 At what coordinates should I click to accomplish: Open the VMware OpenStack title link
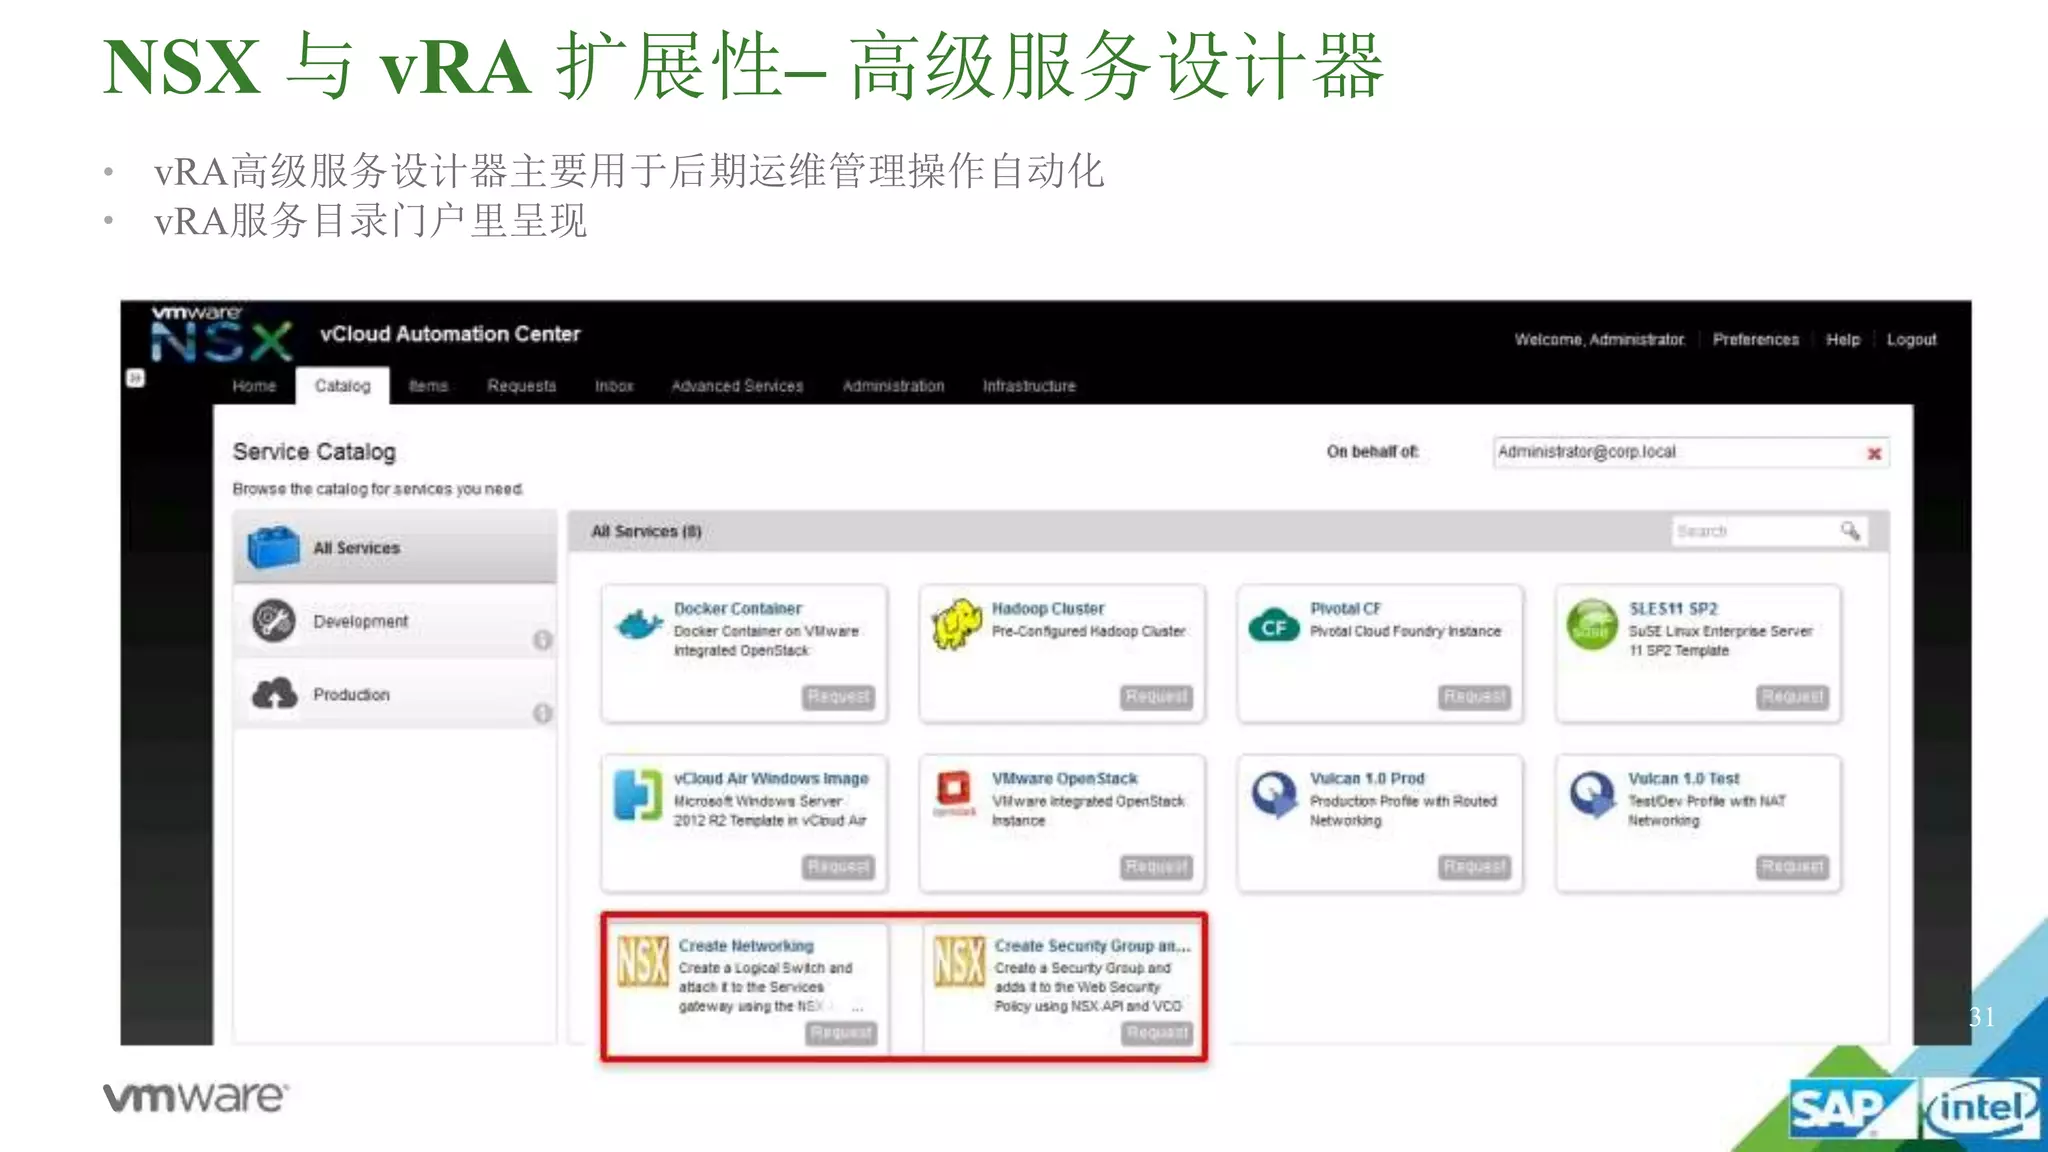1064,779
